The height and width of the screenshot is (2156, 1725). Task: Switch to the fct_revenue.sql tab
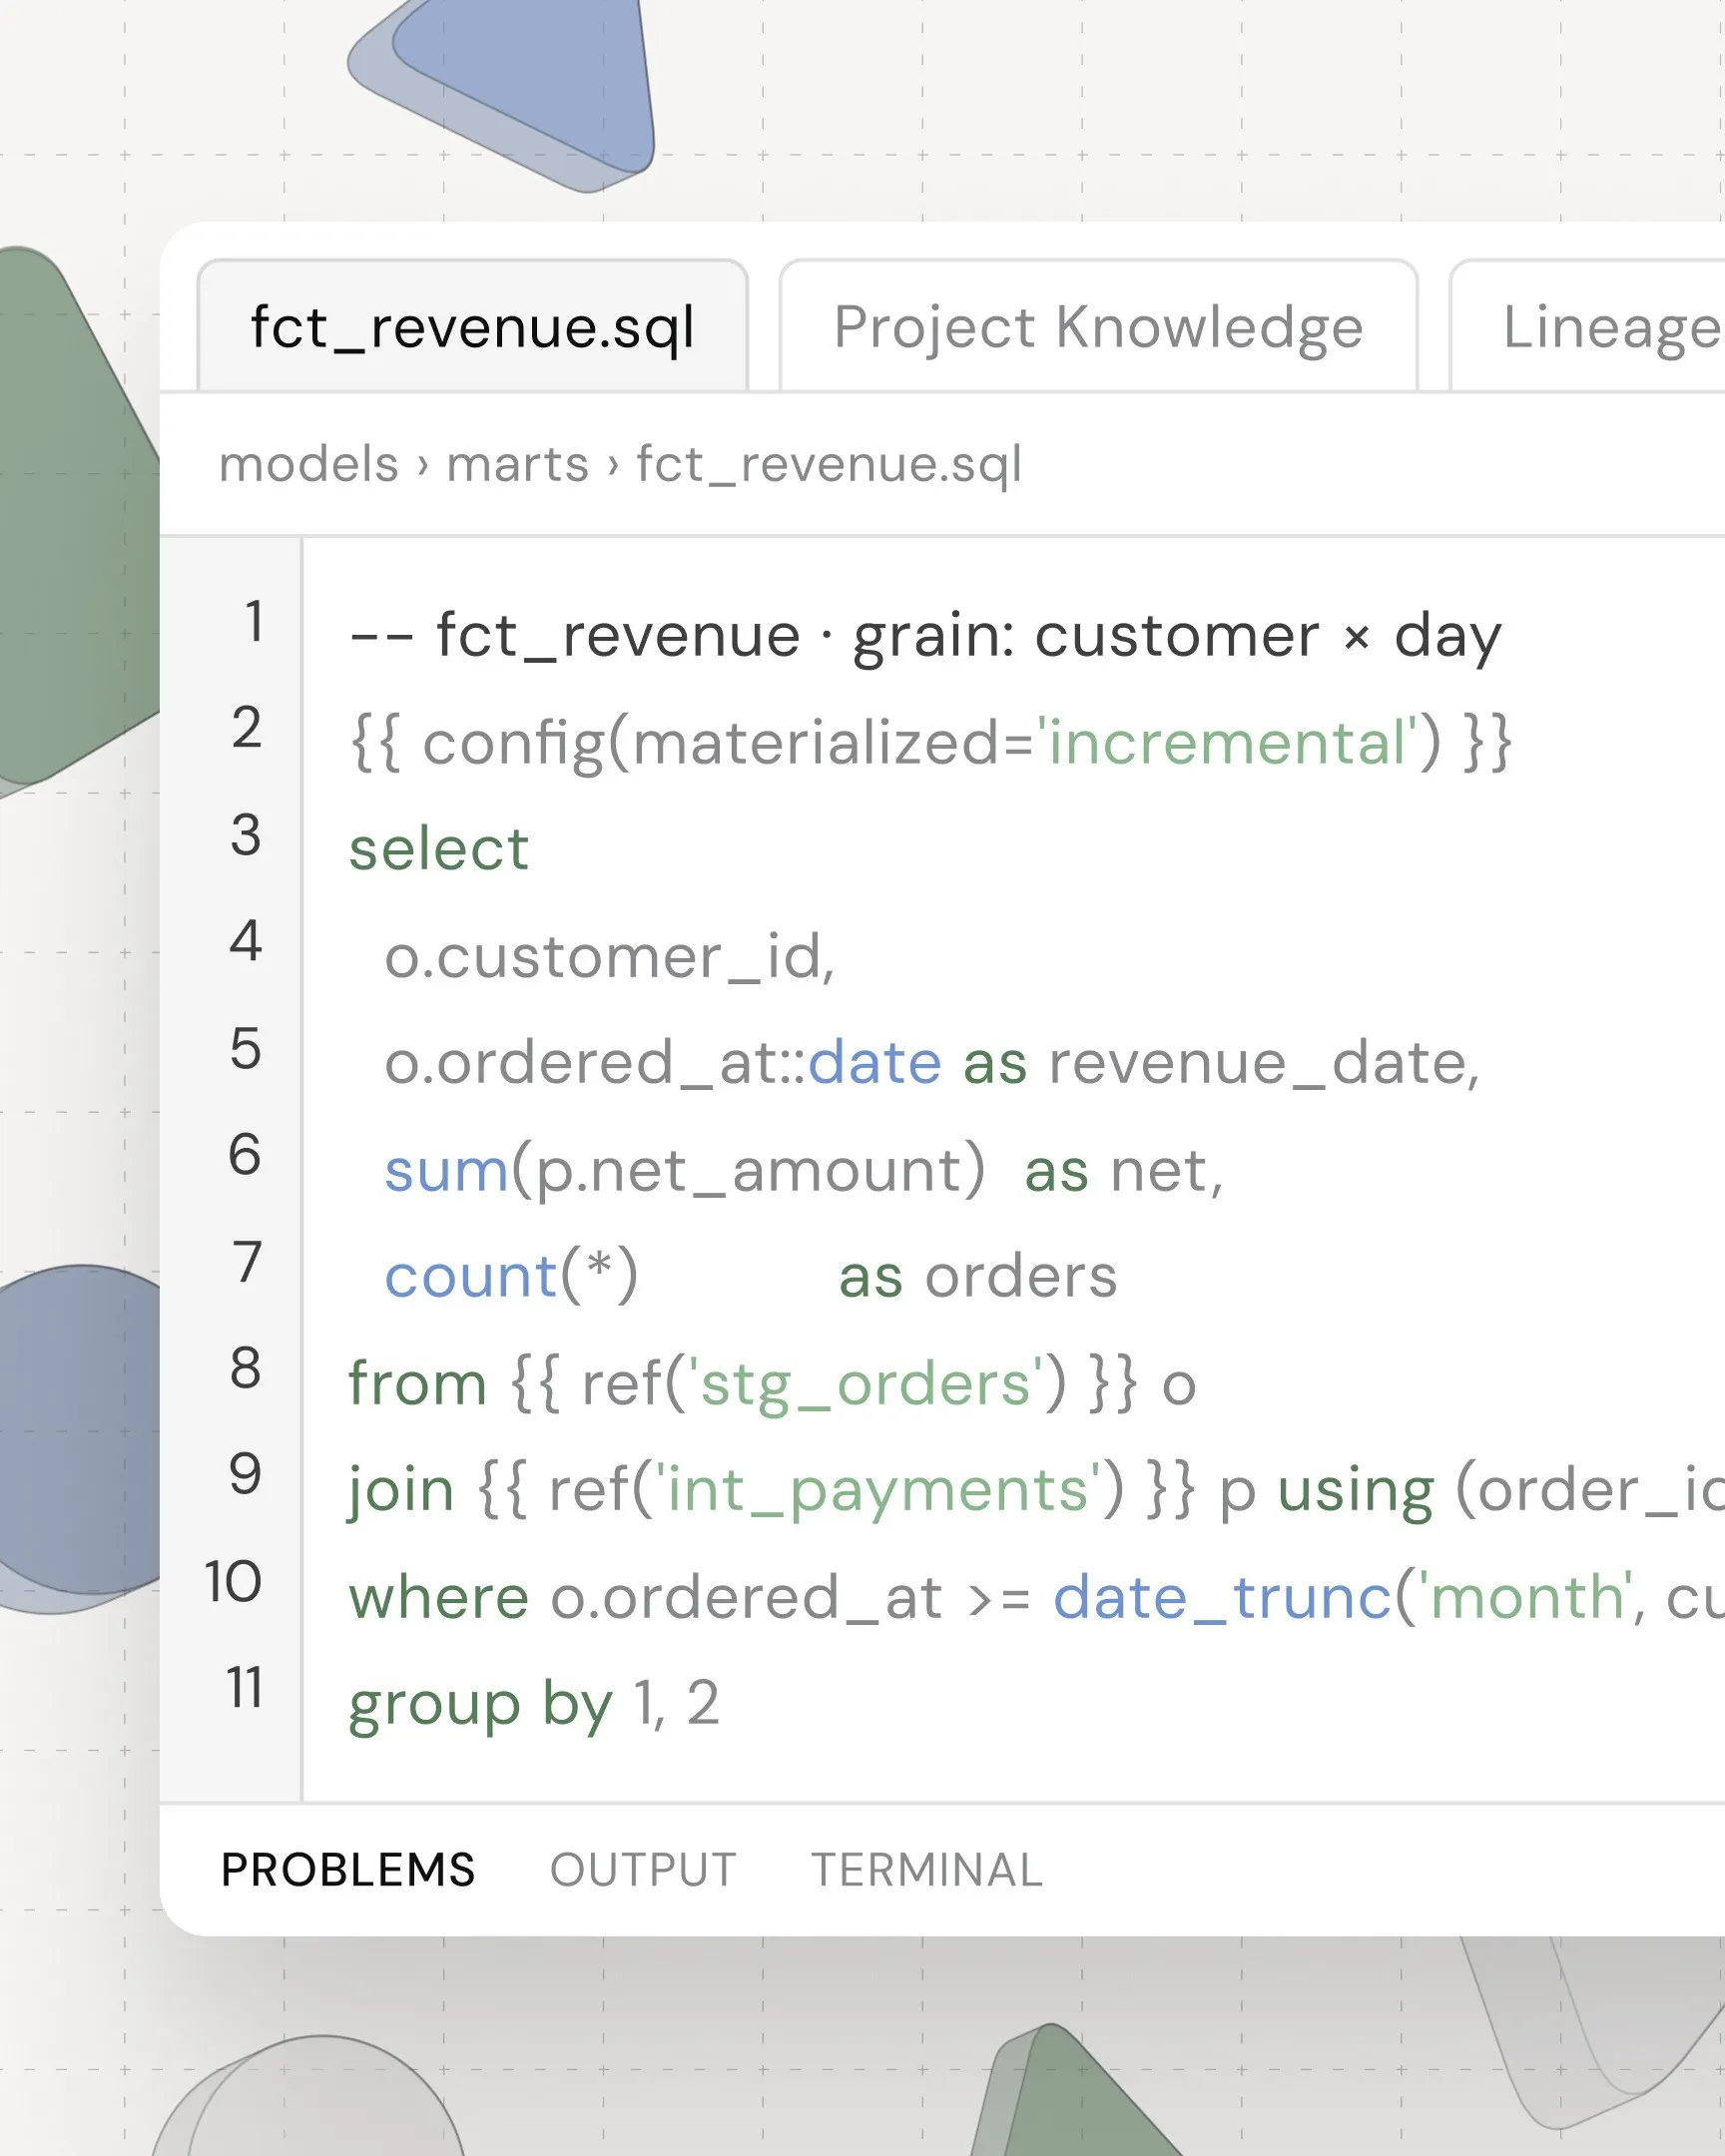[x=473, y=326]
